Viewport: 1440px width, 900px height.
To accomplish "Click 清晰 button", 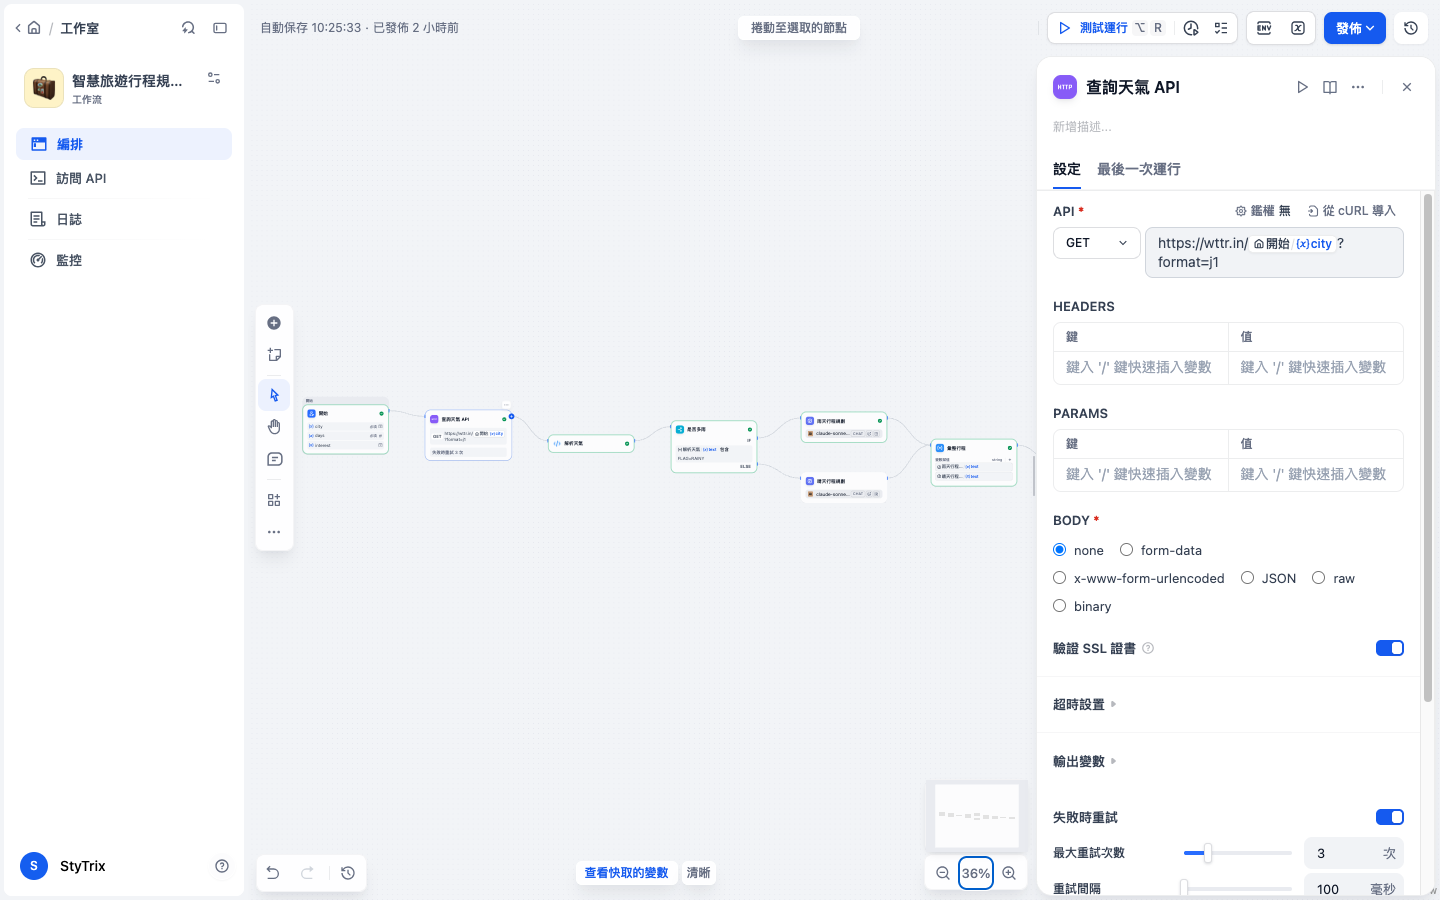I will 698,873.
